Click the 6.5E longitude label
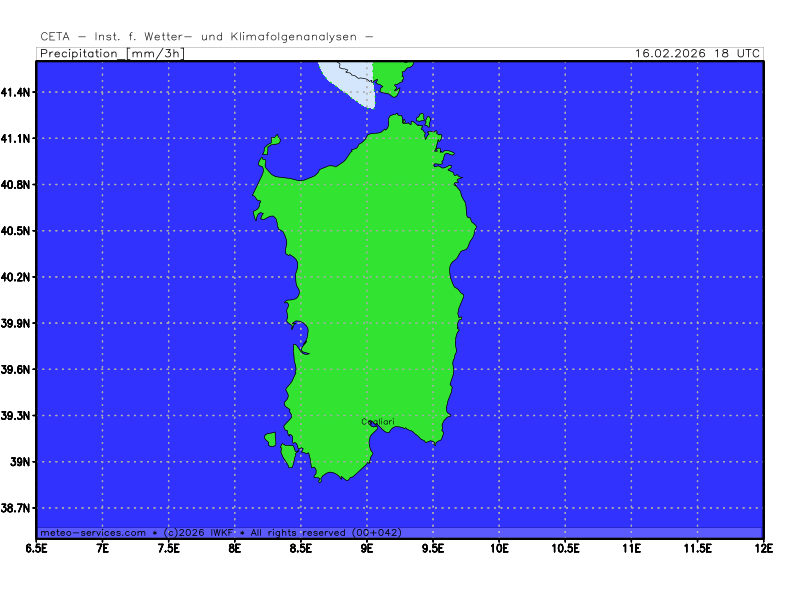The height and width of the screenshot is (600, 800). pos(37,548)
